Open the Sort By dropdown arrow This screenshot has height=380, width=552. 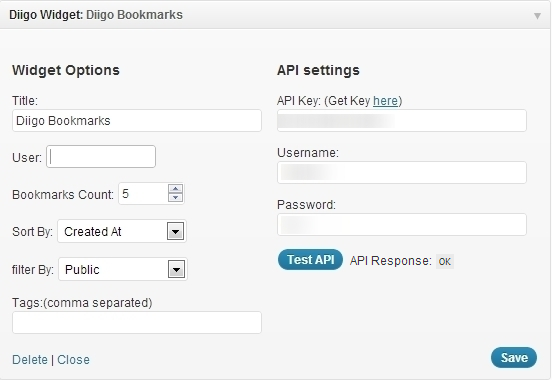click(x=175, y=231)
